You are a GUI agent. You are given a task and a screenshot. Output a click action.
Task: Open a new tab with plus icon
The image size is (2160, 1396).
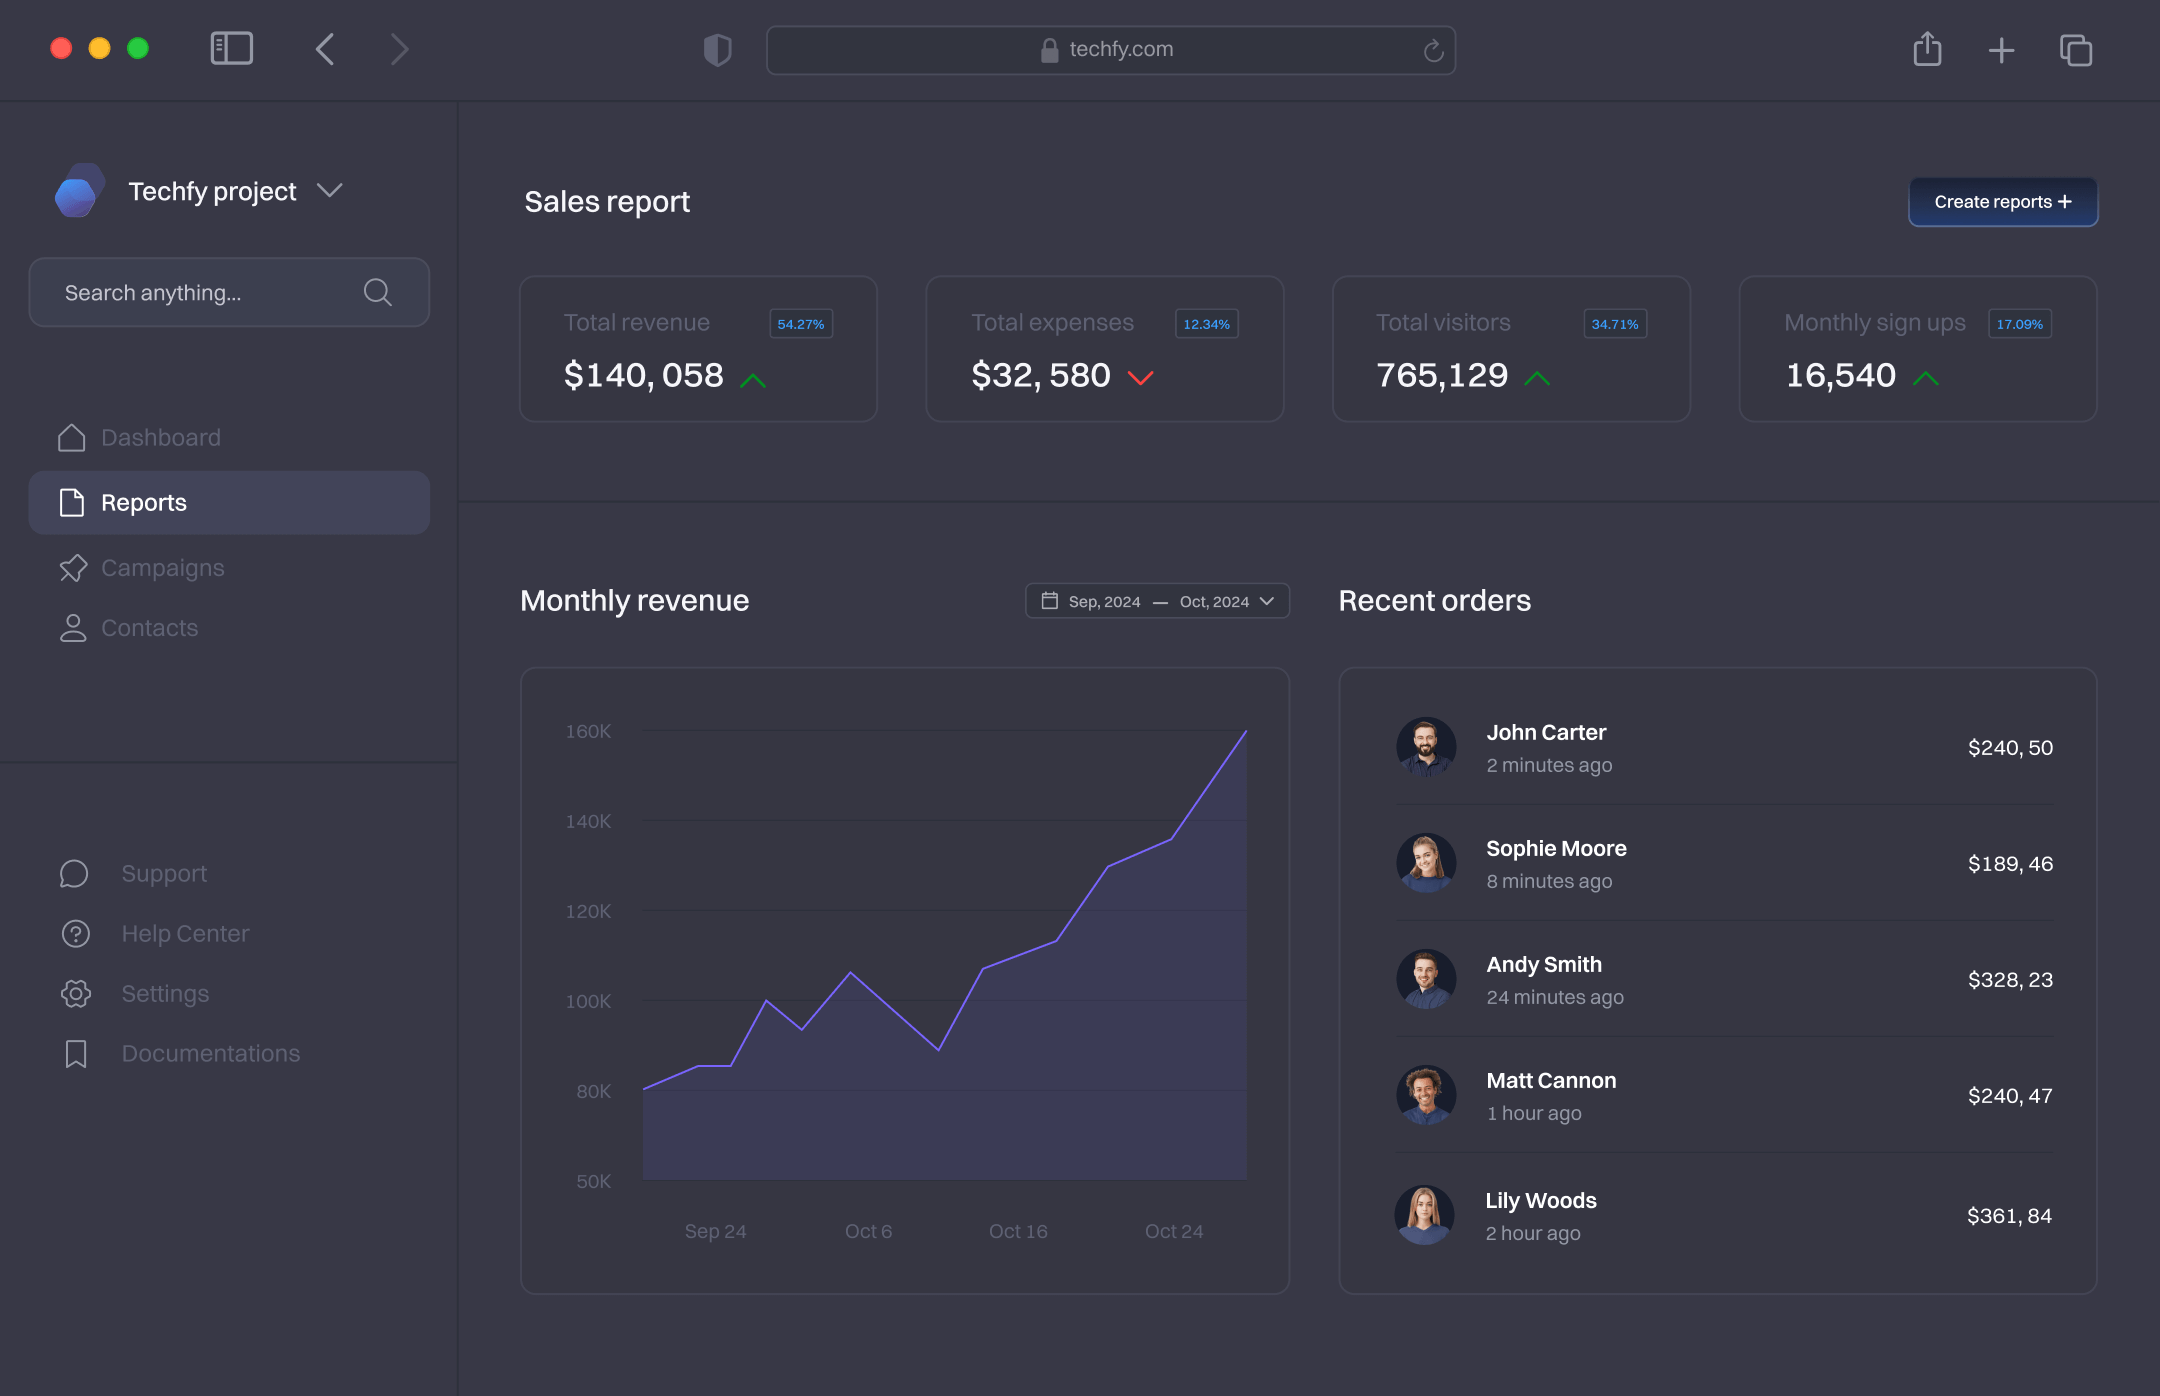[2001, 50]
